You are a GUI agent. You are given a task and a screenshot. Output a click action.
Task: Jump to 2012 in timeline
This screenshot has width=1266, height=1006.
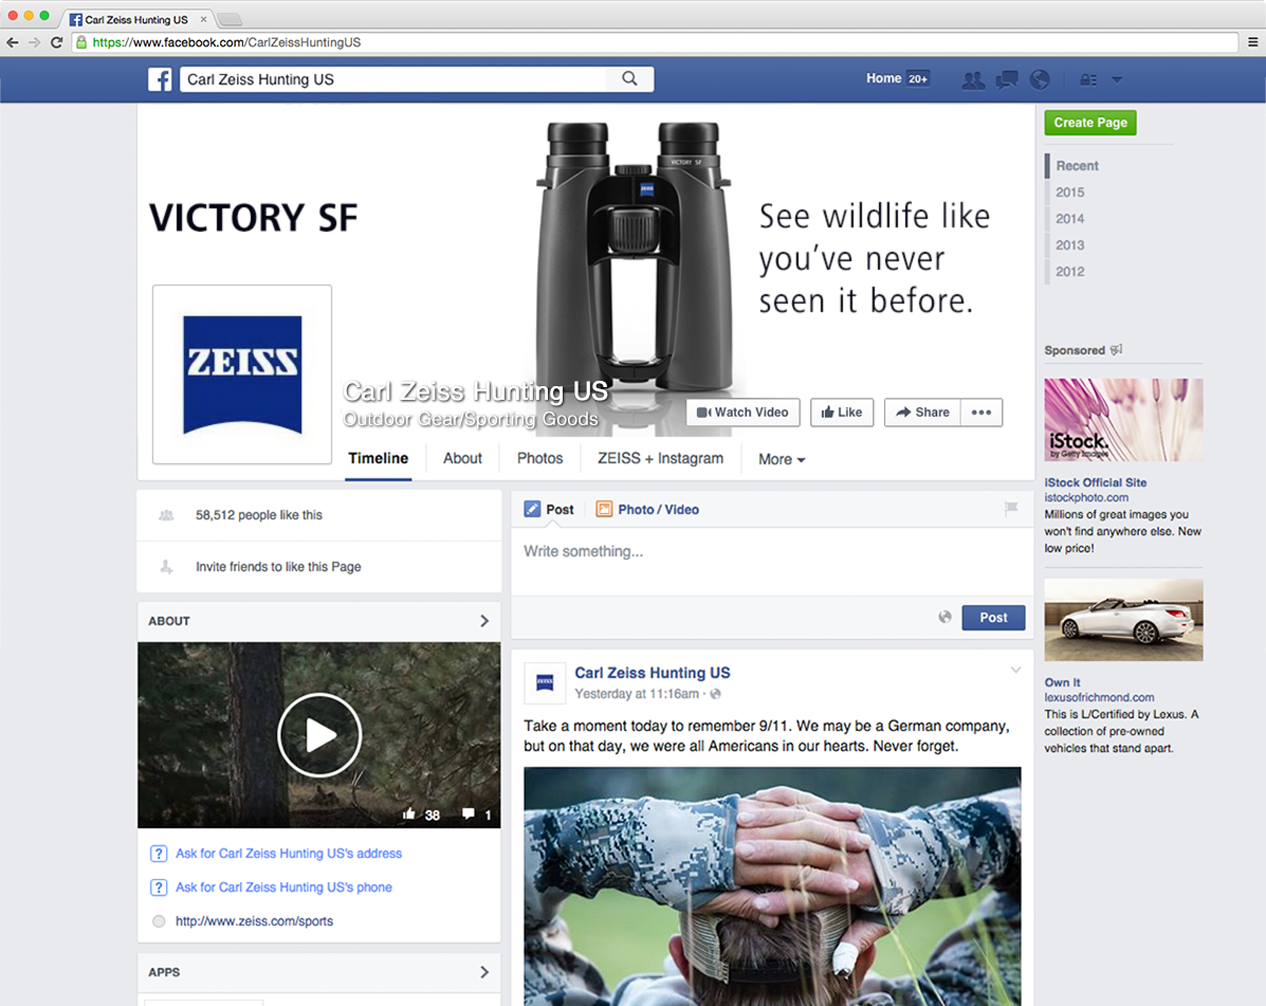pos(1070,271)
